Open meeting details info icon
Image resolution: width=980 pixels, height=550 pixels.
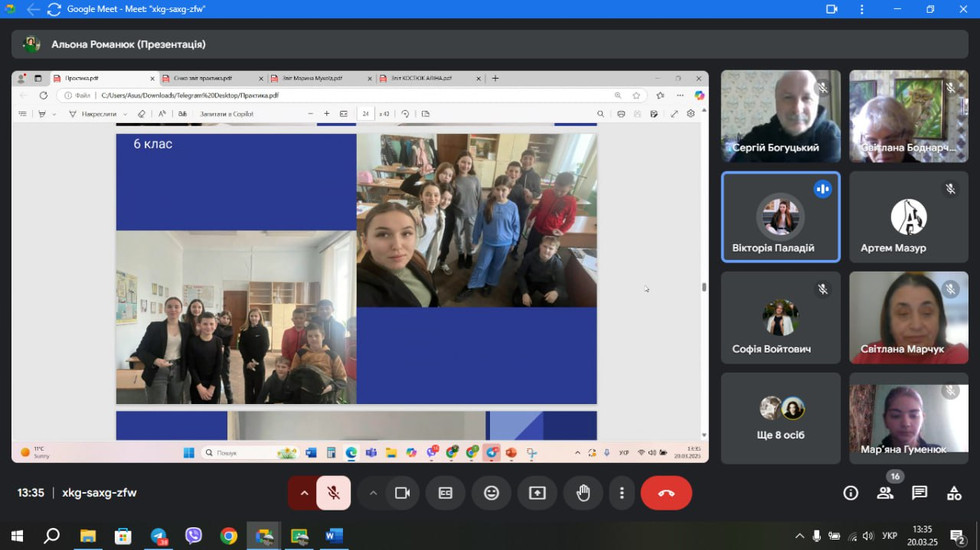click(851, 493)
